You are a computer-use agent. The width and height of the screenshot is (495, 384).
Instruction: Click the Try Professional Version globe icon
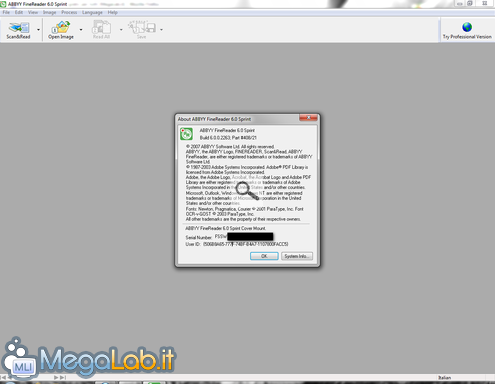(x=467, y=27)
